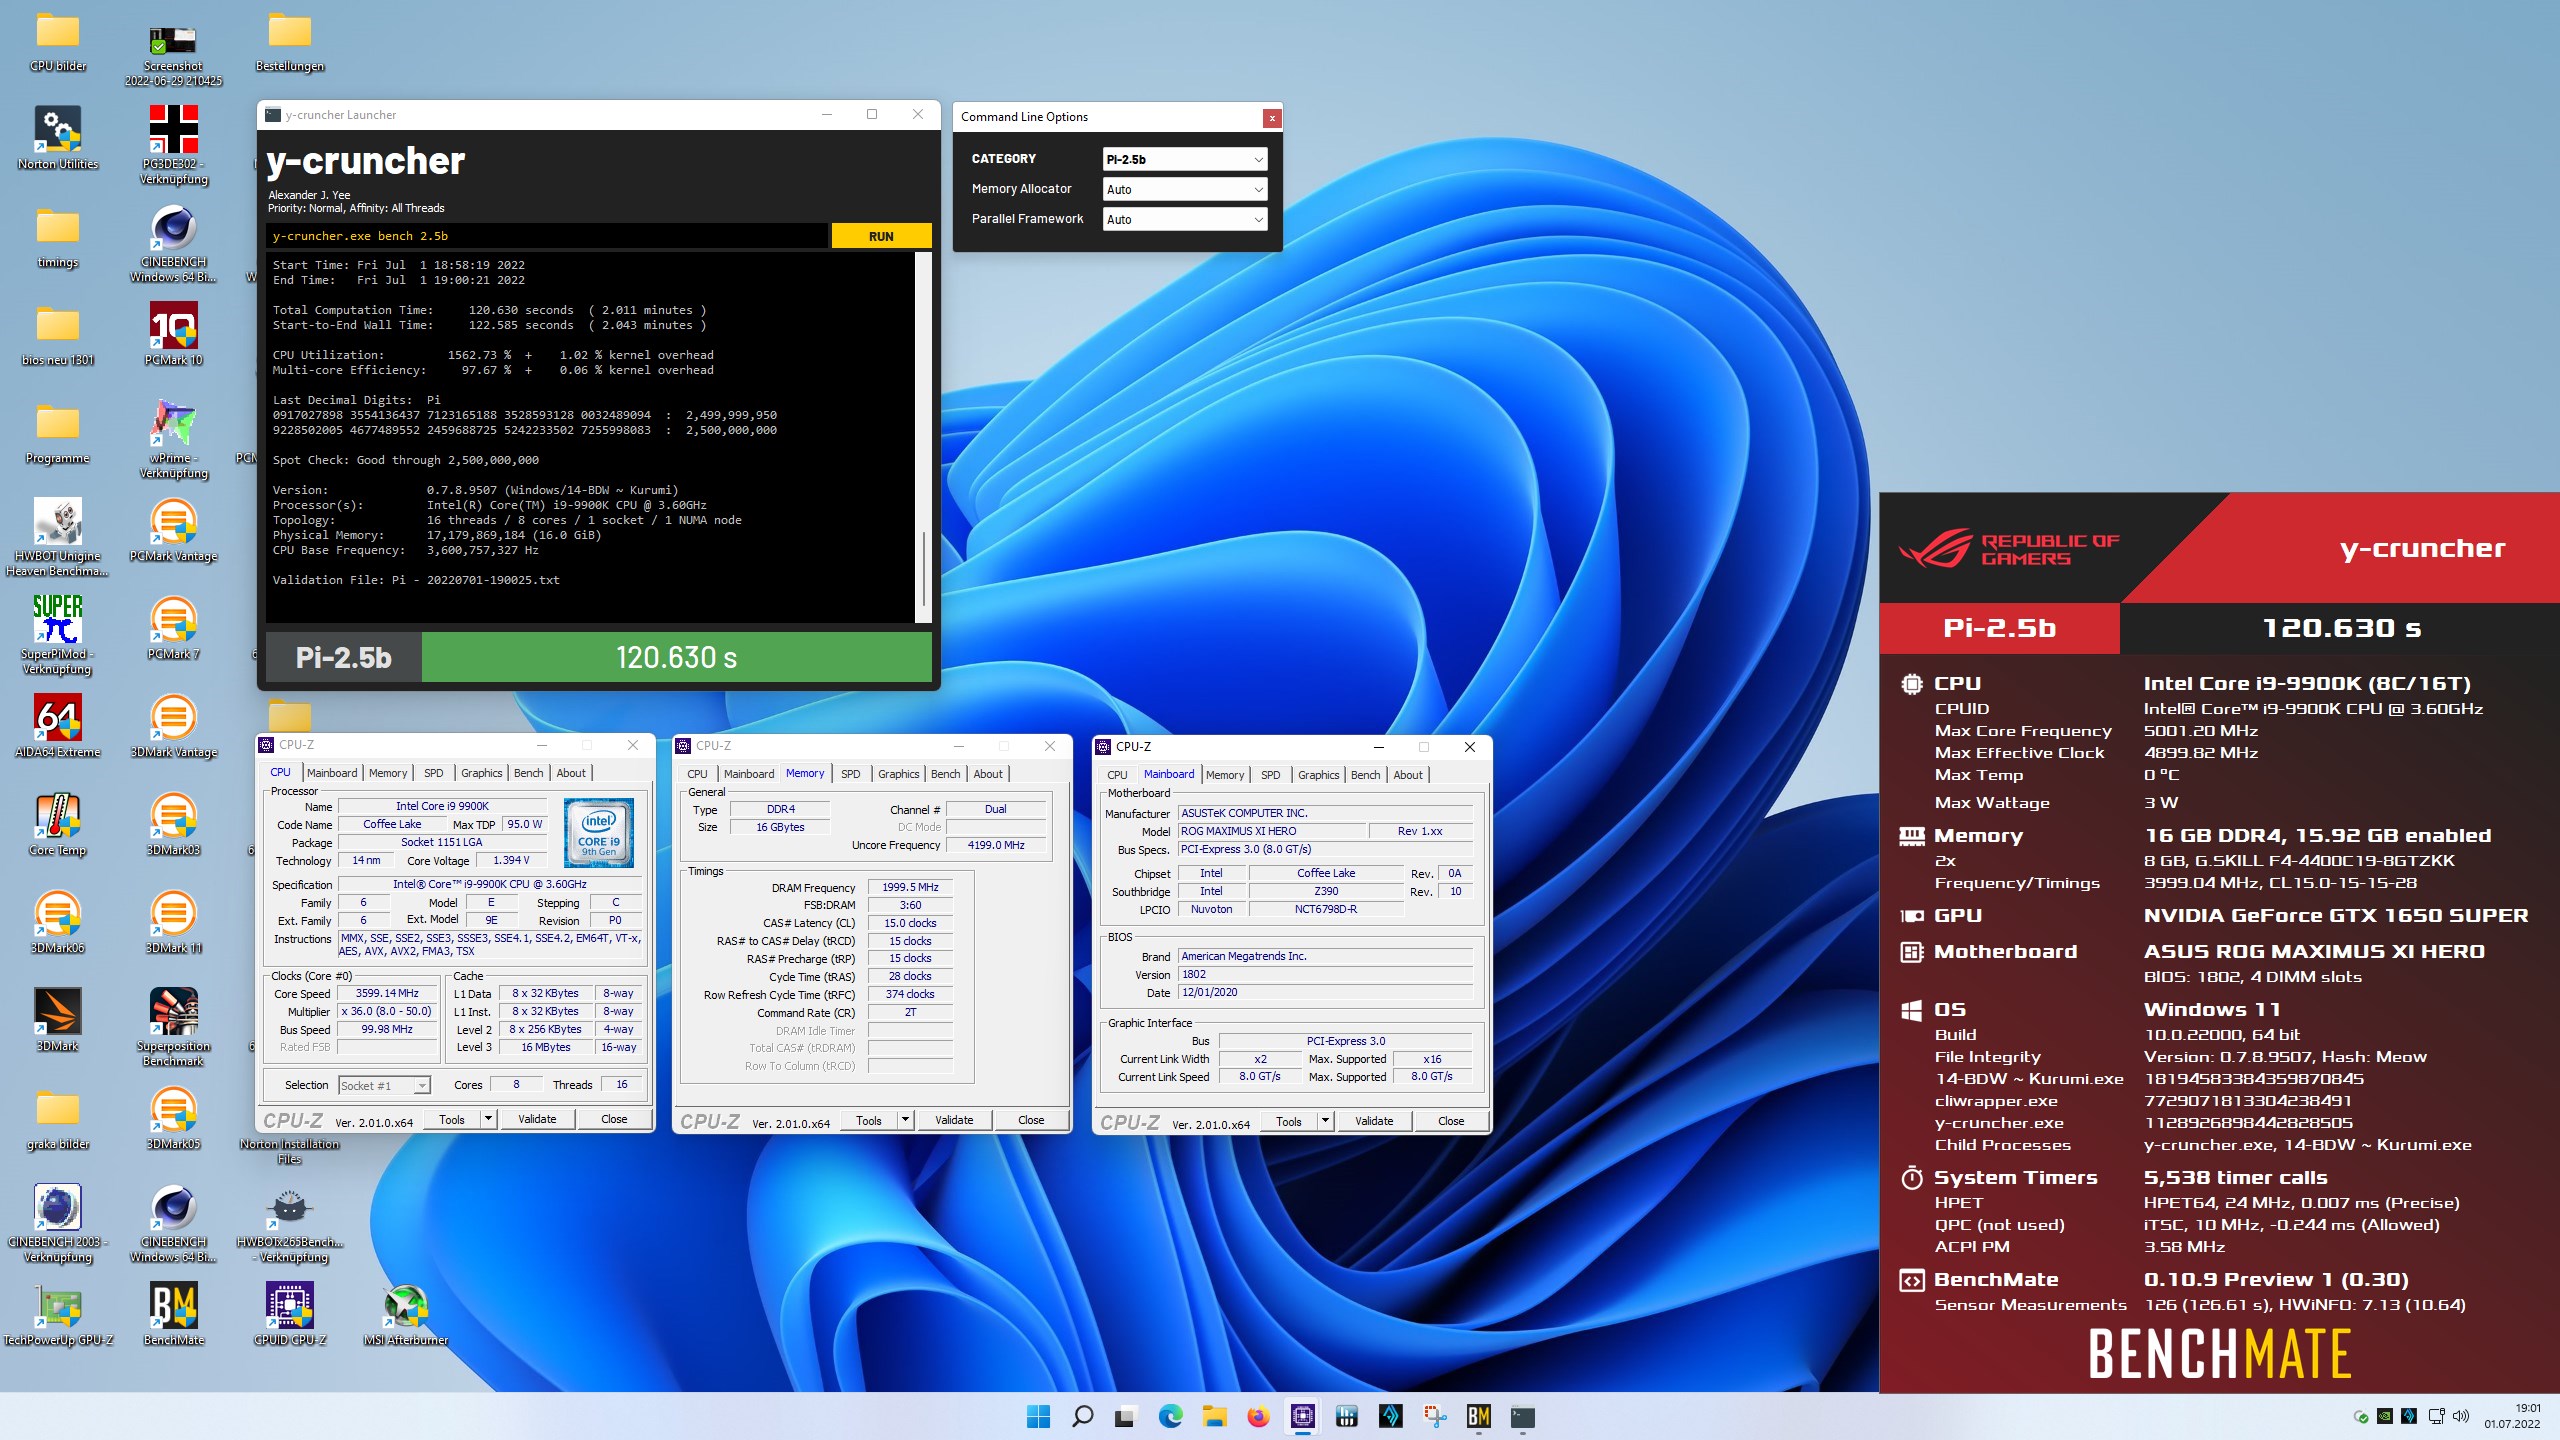Open the BenchMate desktop icon
Image resolution: width=2560 pixels, height=1440 pixels.
coord(173,1314)
